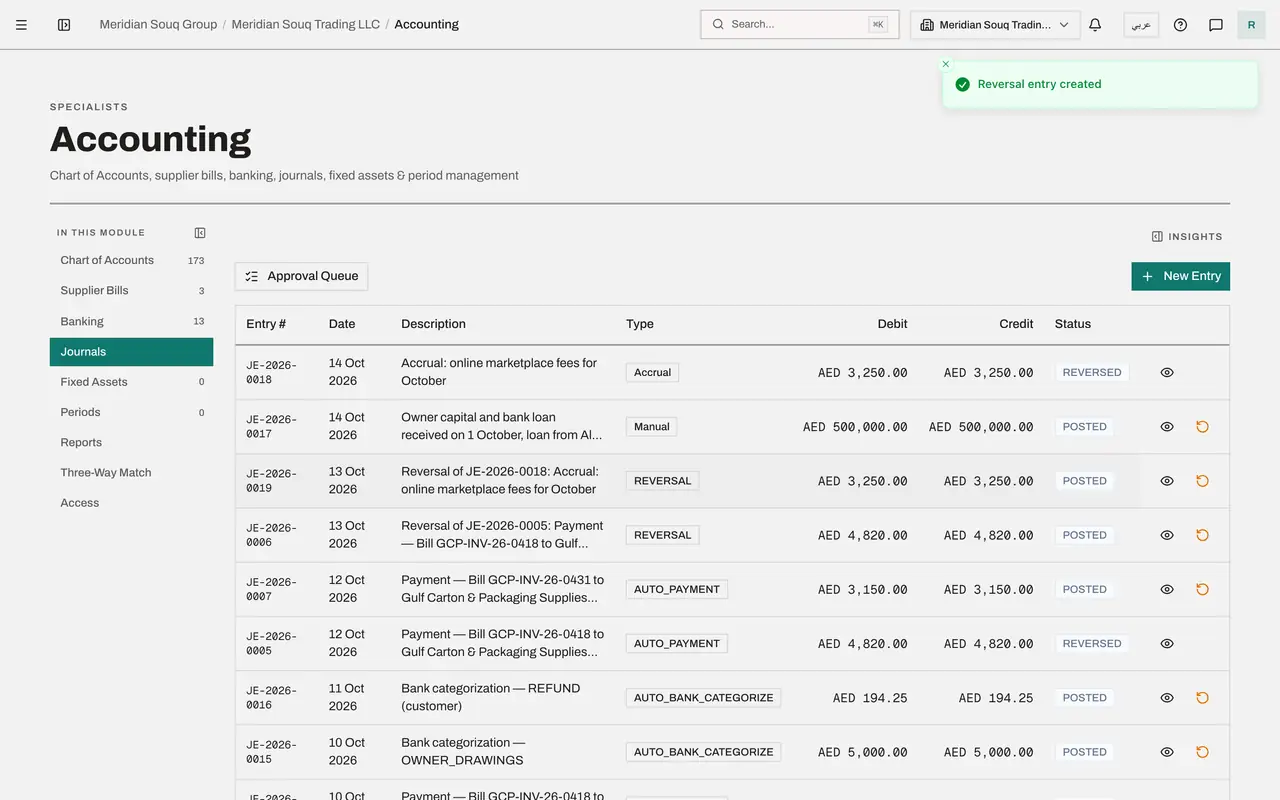Switch language to Arabic
Image resolution: width=1280 pixels, height=800 pixels.
tap(1141, 25)
